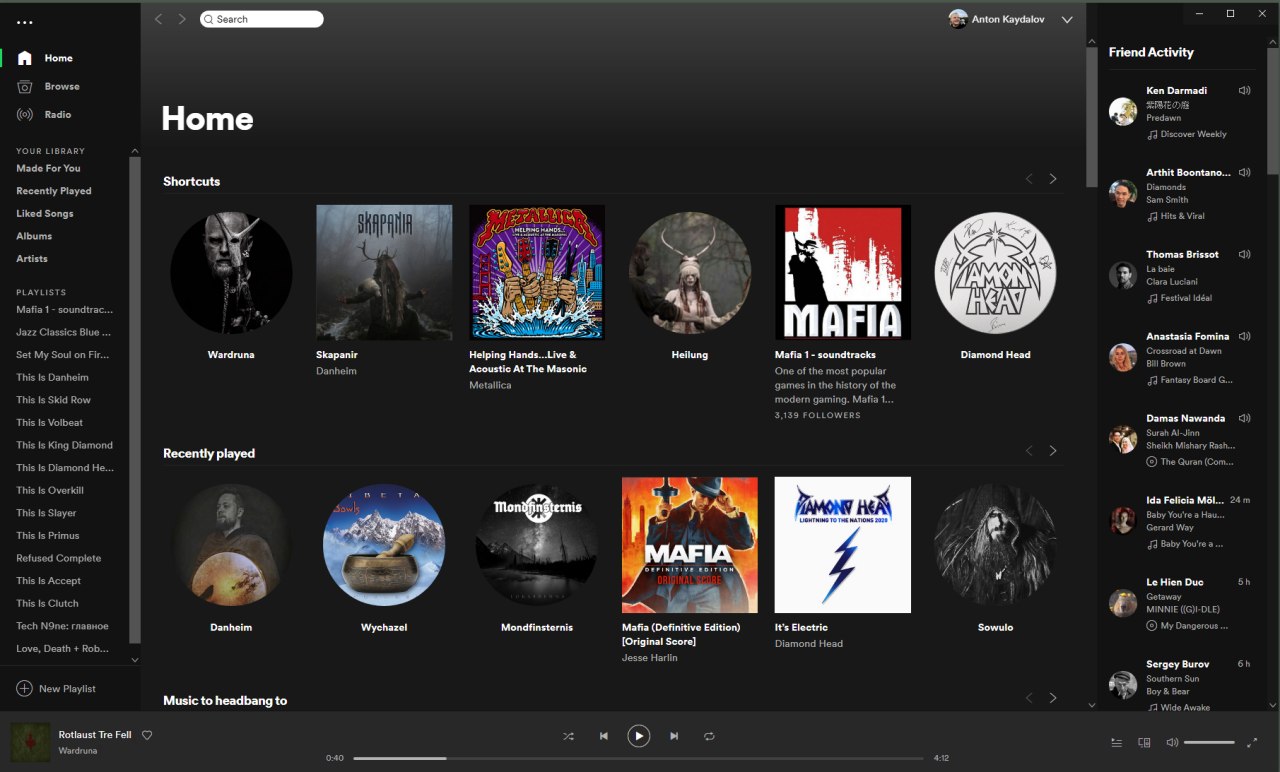
Task: Page Recently played right with chevron
Action: click(x=1053, y=451)
